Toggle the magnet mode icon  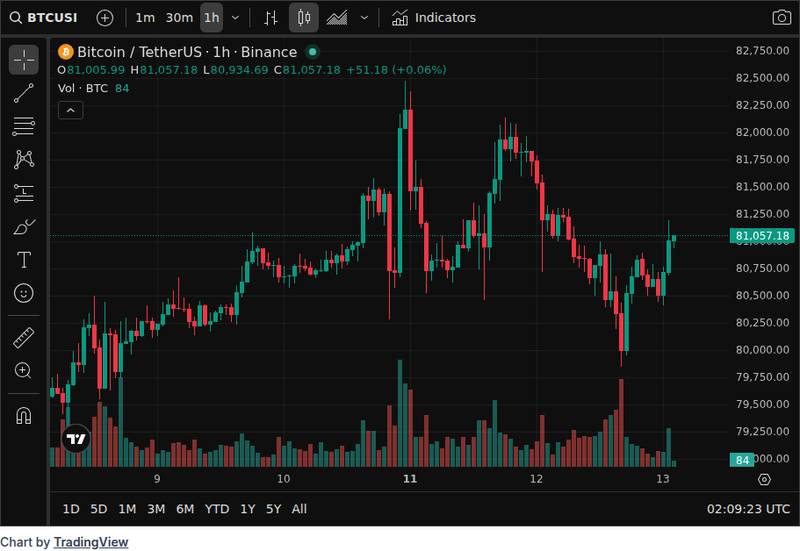click(23, 416)
